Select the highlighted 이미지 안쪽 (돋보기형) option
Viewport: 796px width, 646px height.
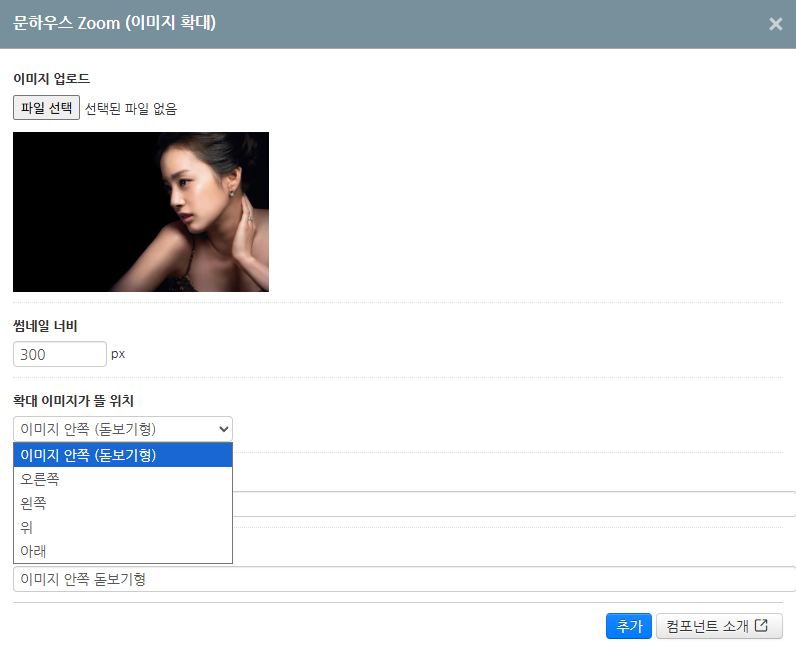pyautogui.click(x=123, y=455)
